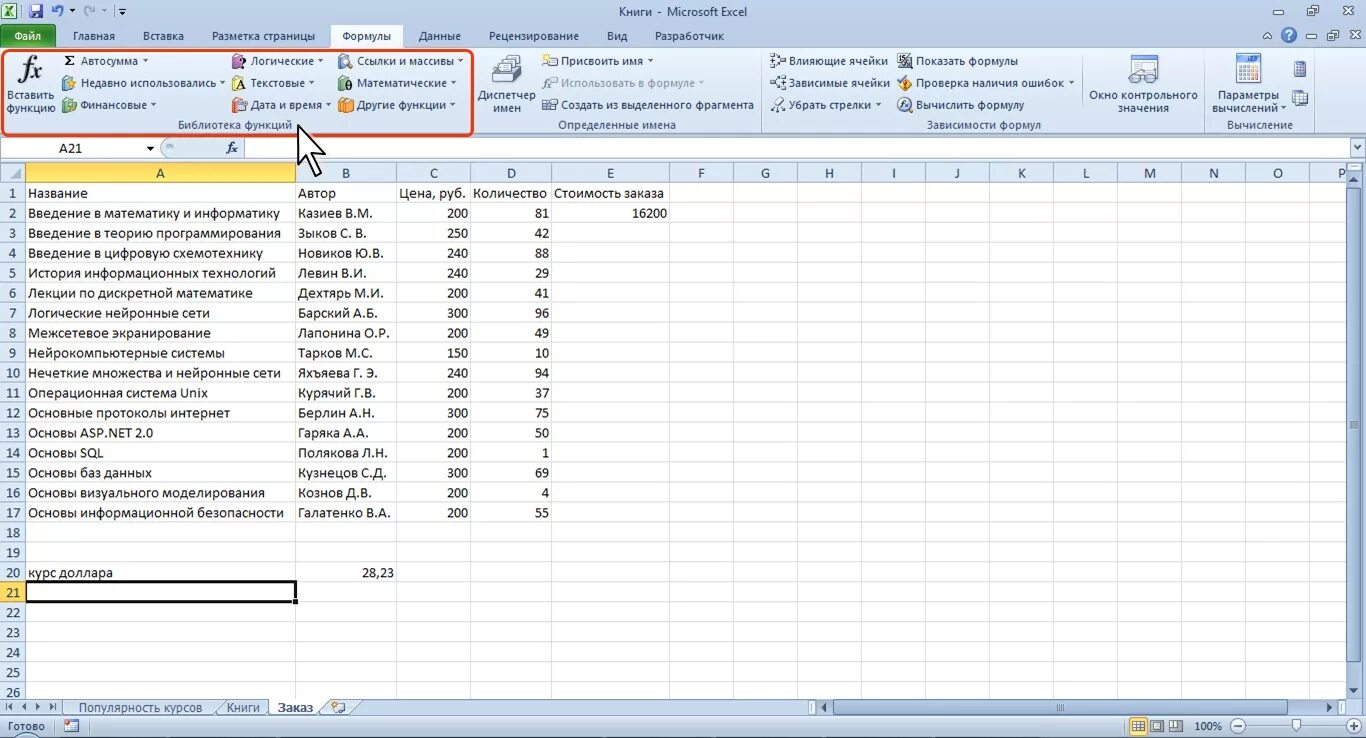Toggle Show Formulas (Показать формулы)
Viewport: 1366px width, 738px height.
click(x=957, y=61)
